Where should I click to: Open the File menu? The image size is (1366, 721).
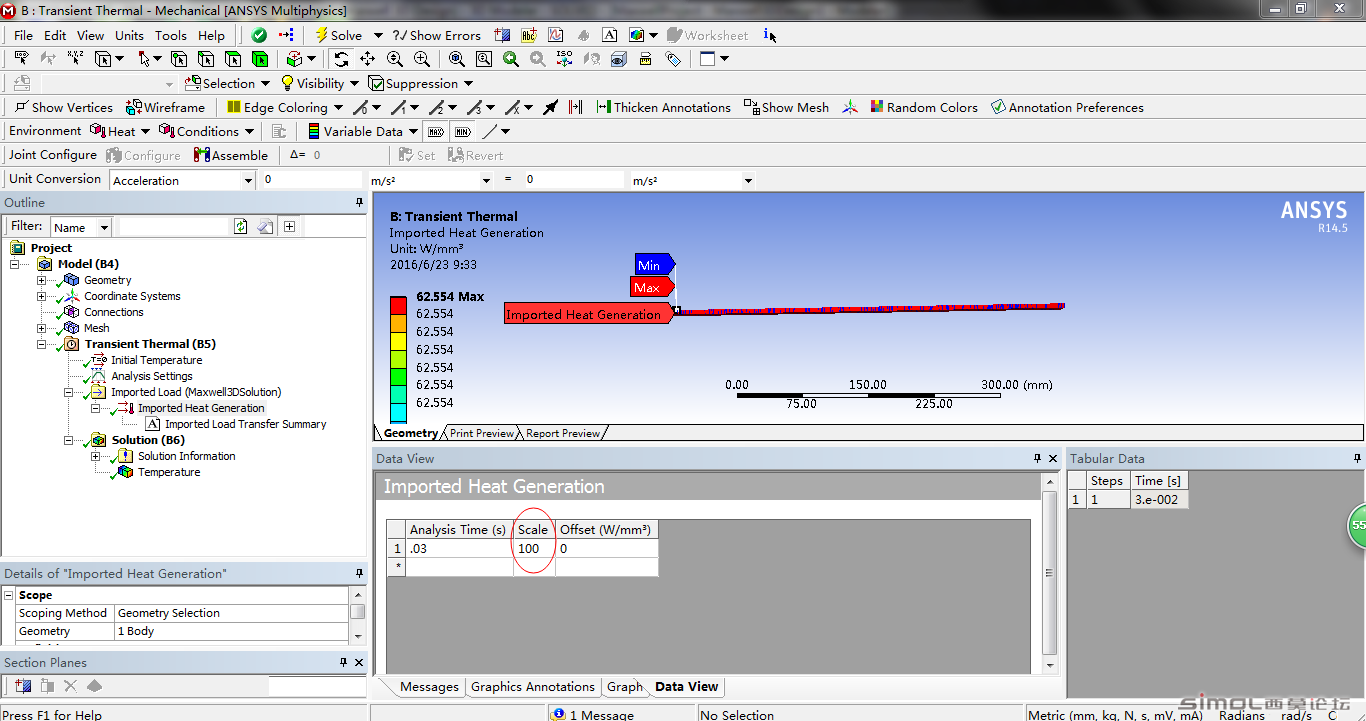click(x=23, y=35)
